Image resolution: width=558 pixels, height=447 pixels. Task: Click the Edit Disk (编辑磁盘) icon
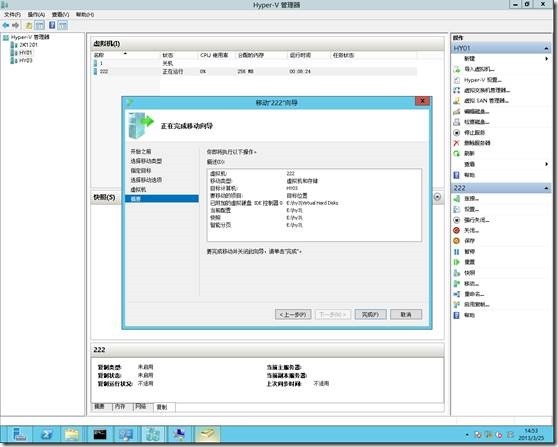457,111
